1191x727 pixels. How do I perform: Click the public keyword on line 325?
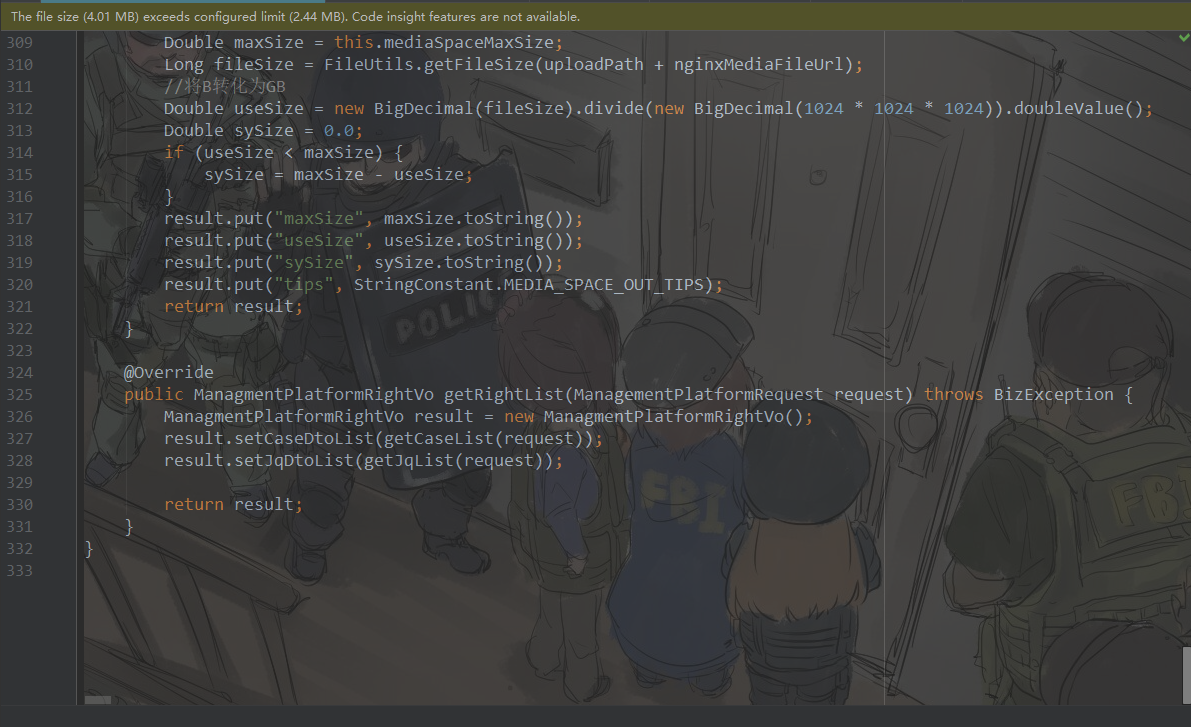click(153, 394)
